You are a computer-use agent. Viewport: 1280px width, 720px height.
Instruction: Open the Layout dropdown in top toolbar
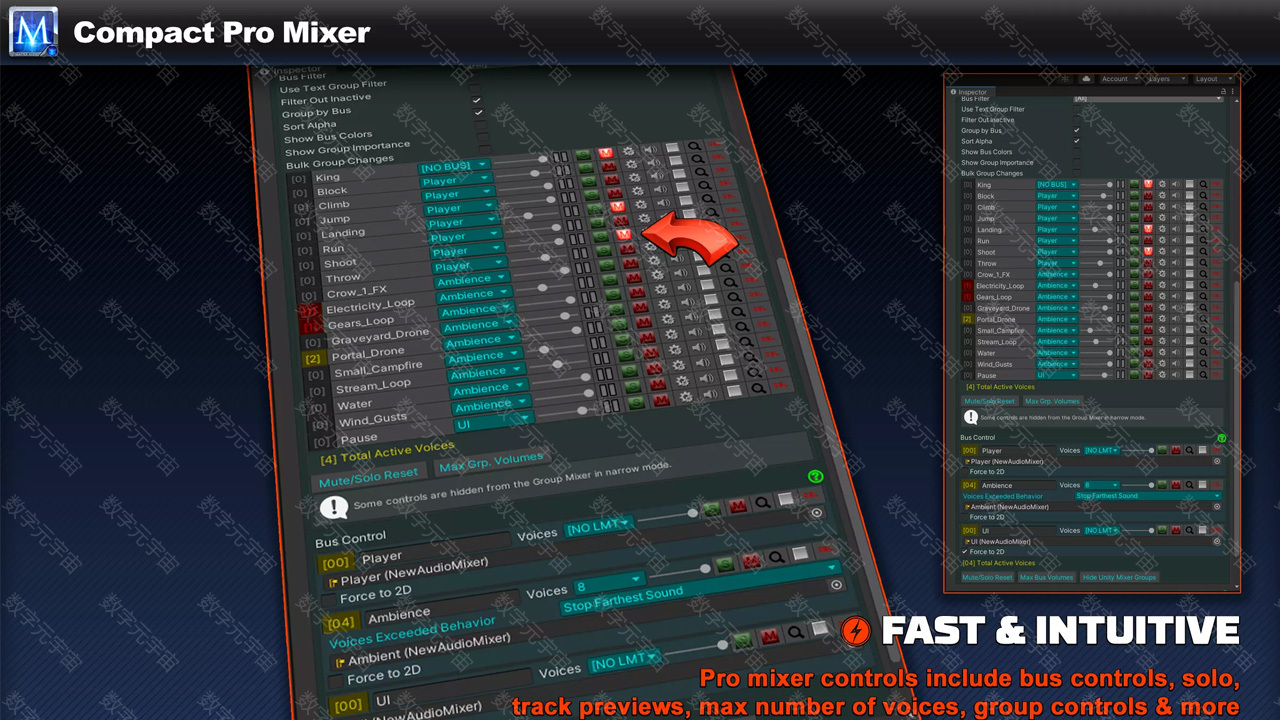(1213, 78)
